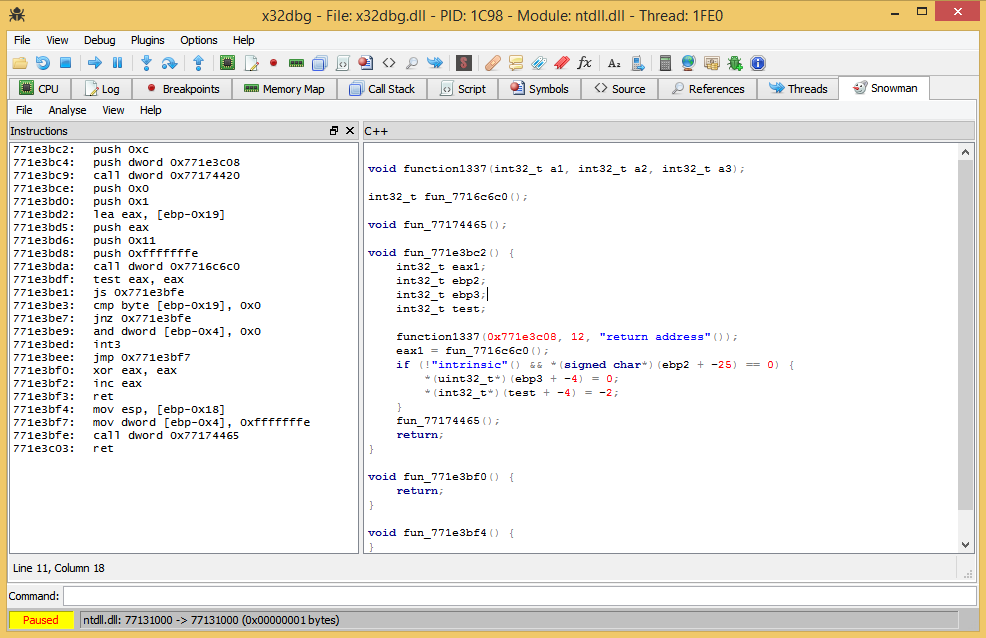This screenshot has height=638, width=986.
Task: Select instruction line 'int3' at 771e3bed
Action: [184, 344]
